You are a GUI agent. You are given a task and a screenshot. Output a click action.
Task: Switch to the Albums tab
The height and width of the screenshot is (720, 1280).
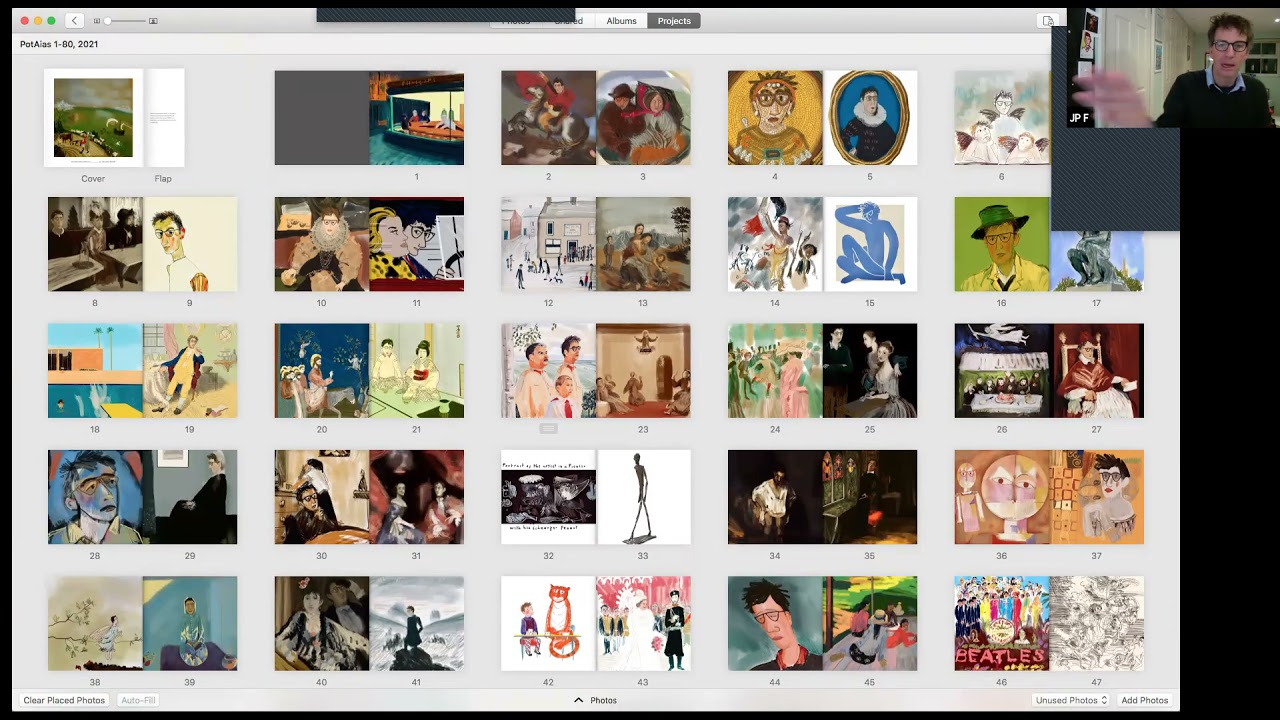click(621, 21)
